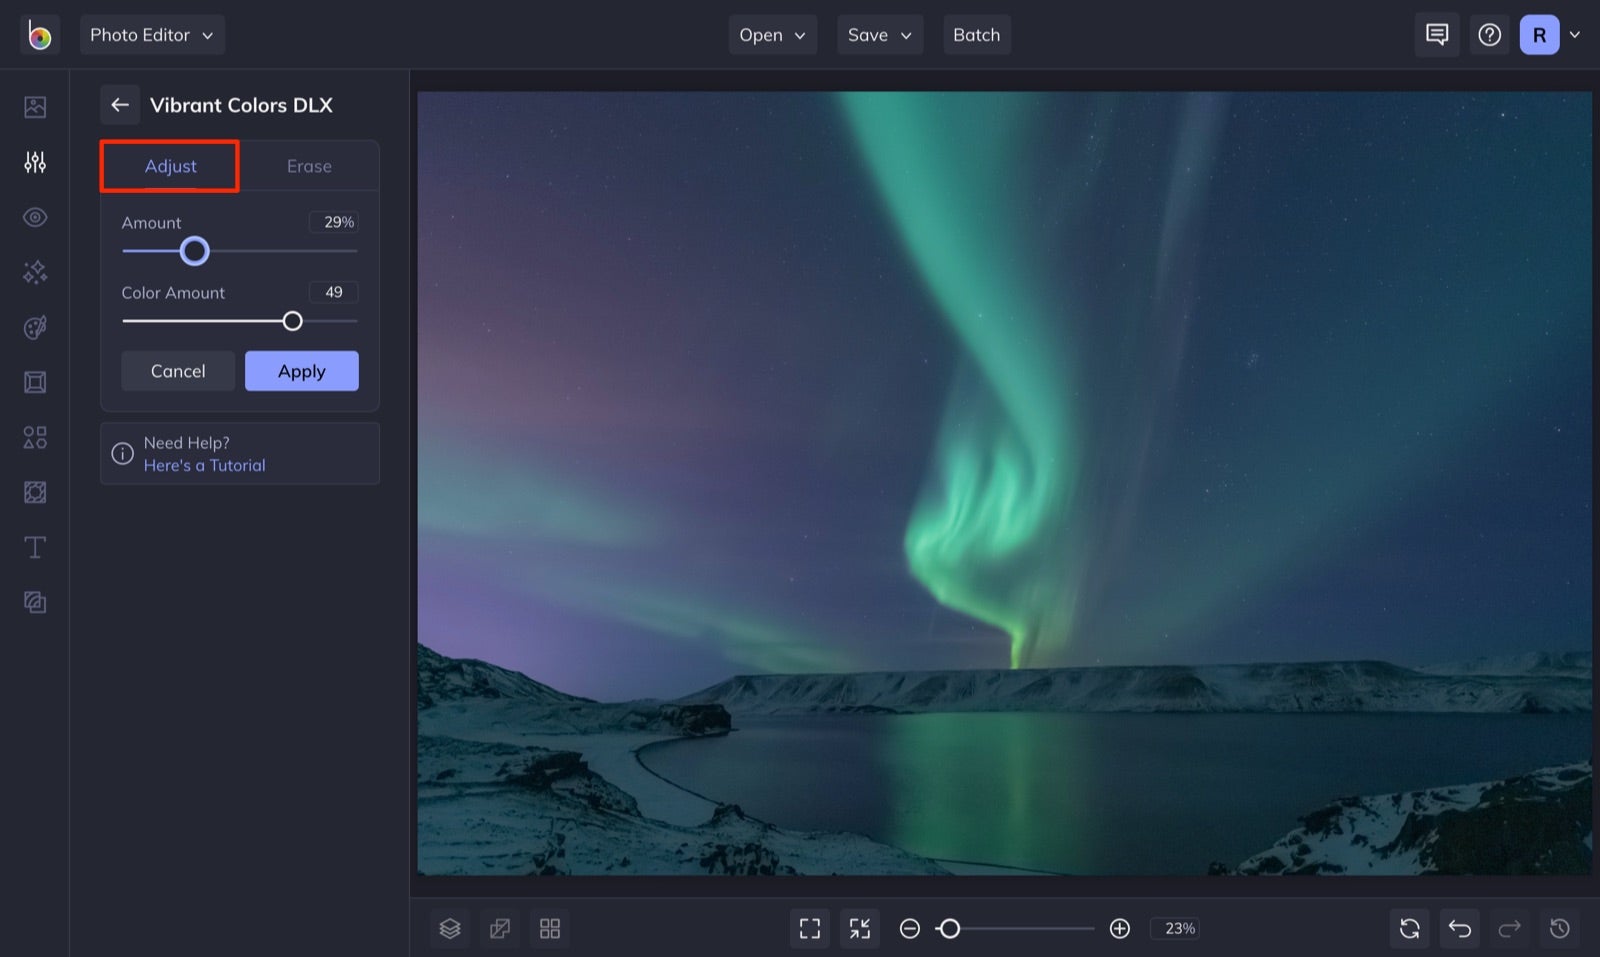Open the Frames panel
This screenshot has width=1600, height=957.
coord(35,381)
